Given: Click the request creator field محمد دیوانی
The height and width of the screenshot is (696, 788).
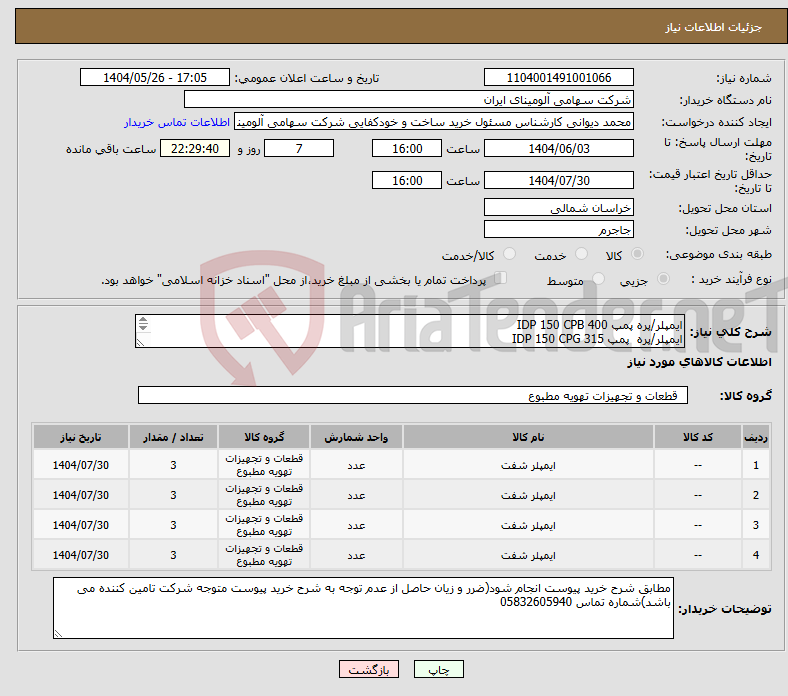Looking at the screenshot, I should [x=434, y=122].
